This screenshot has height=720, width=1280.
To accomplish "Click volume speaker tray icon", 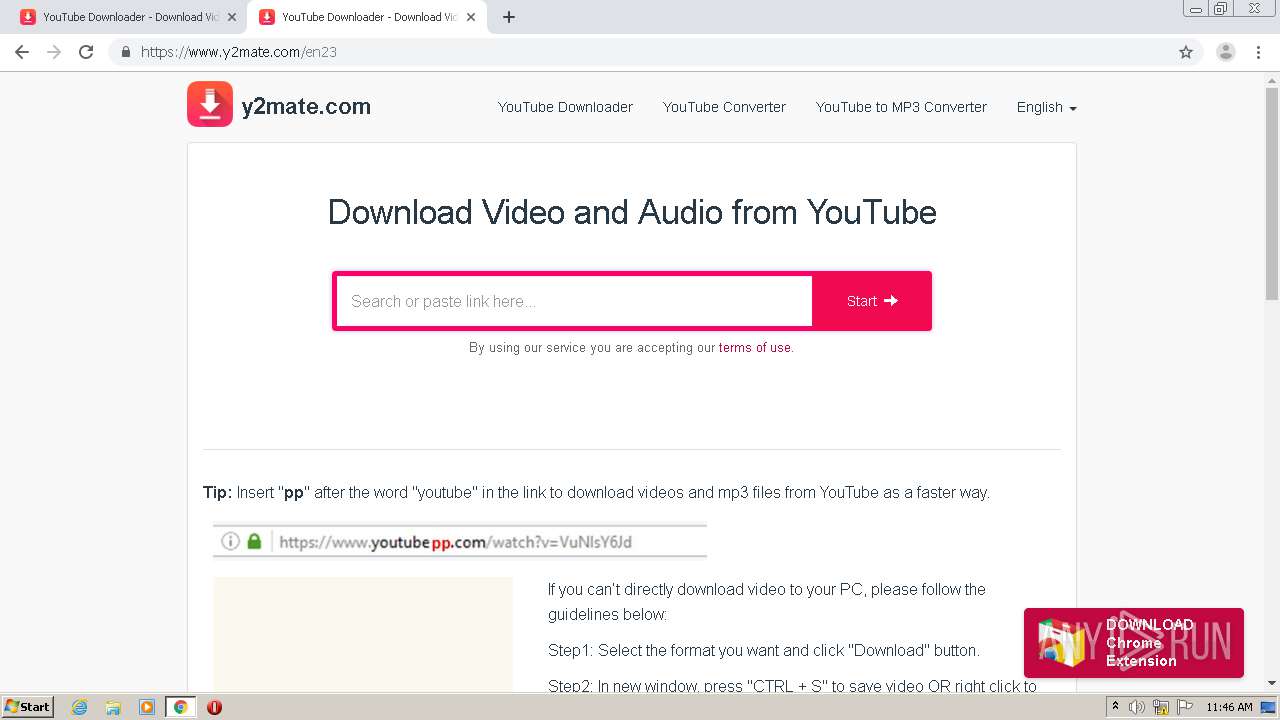I will tap(1137, 707).
